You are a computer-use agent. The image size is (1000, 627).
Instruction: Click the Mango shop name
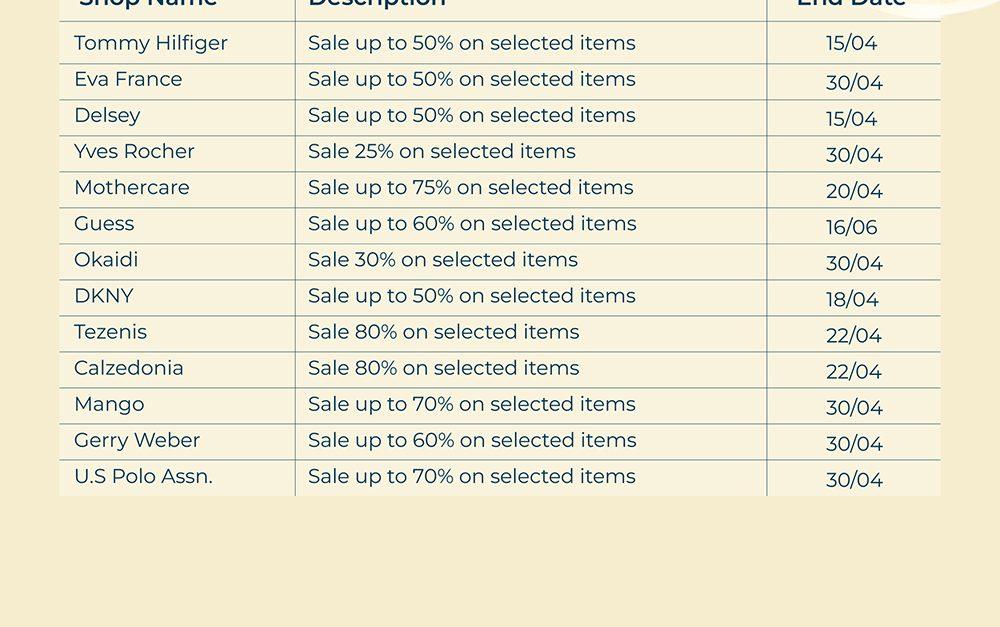coord(109,404)
